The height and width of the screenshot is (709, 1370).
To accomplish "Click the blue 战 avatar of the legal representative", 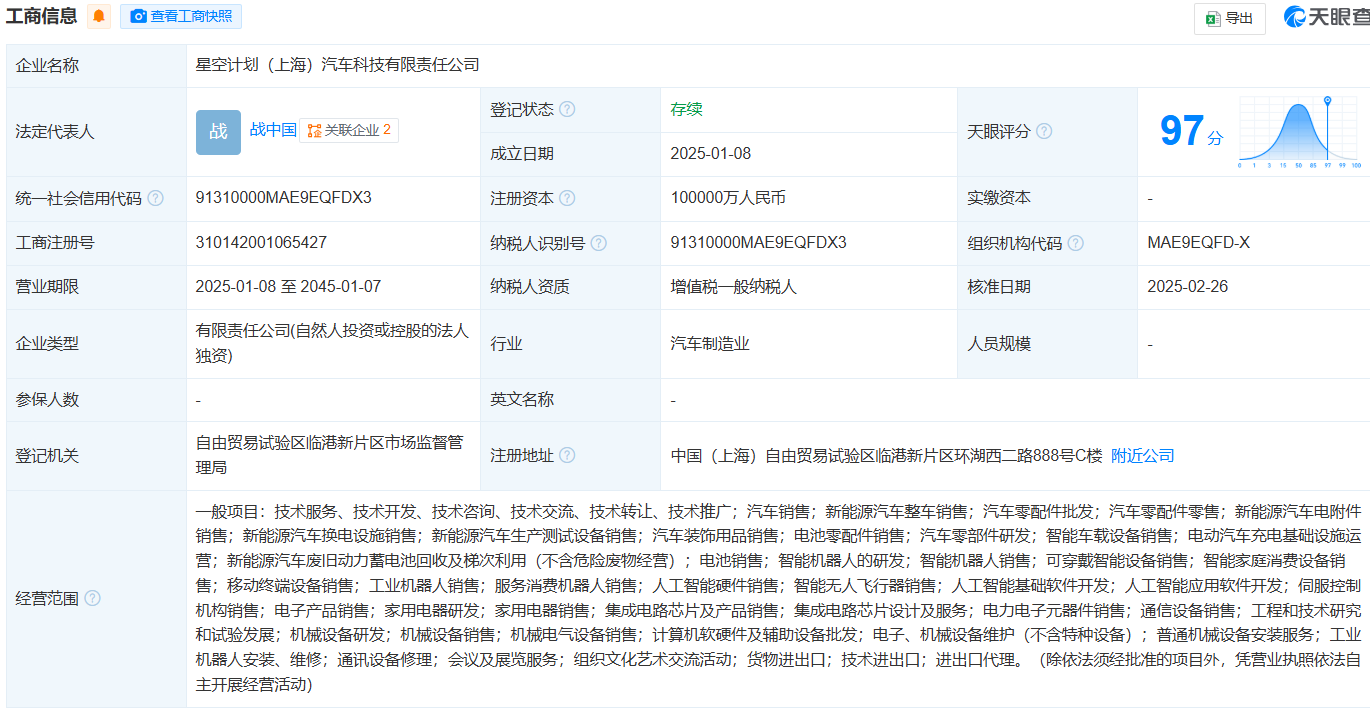I will tap(218, 132).
